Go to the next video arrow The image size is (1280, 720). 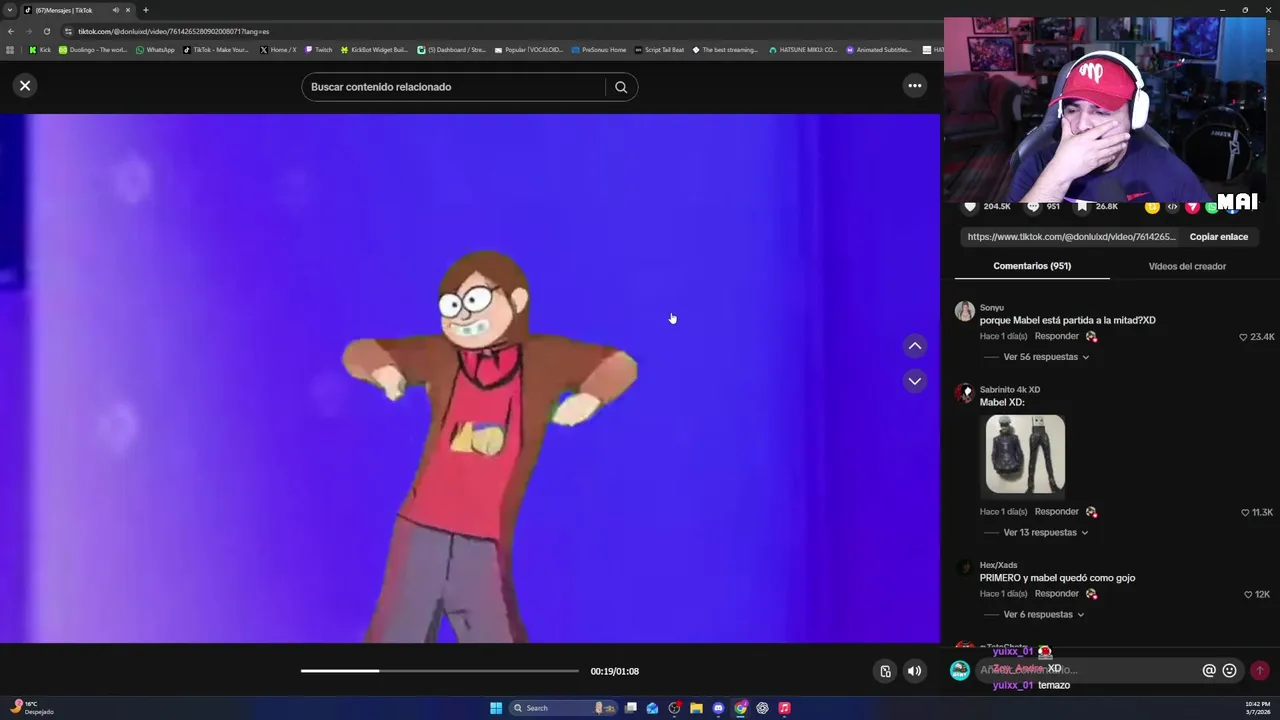914,381
